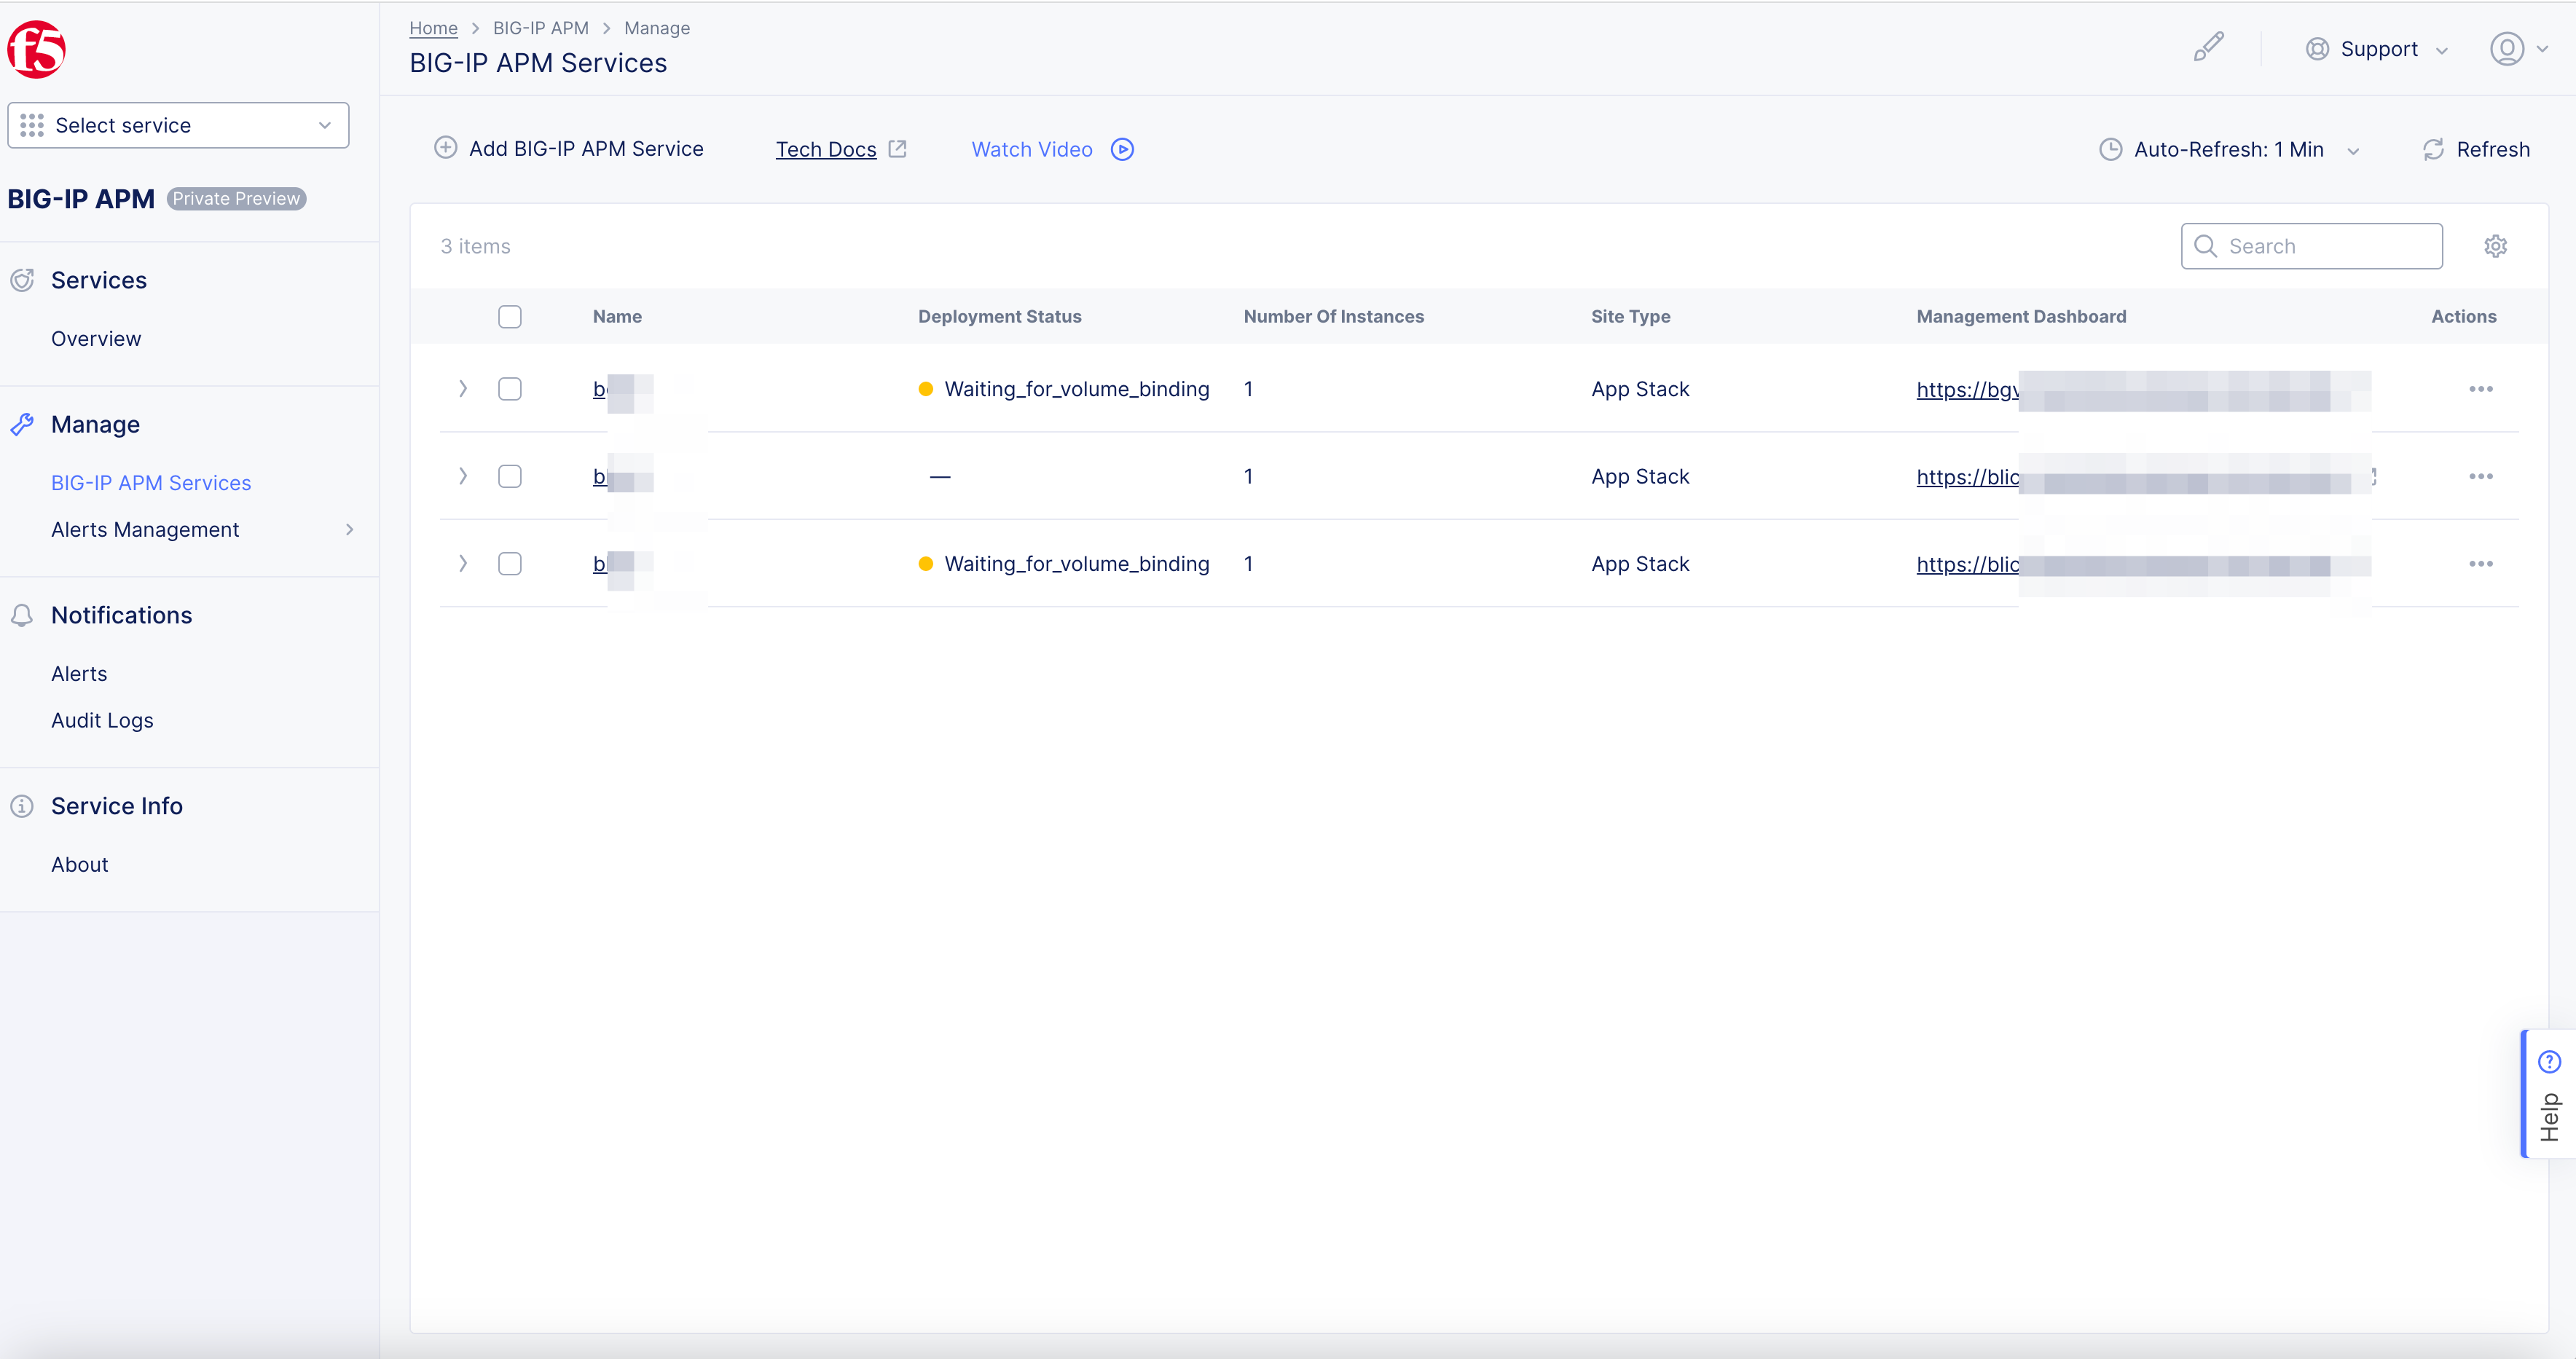The width and height of the screenshot is (2576, 1359).
Task: Click the Name column header
Action: pos(617,317)
